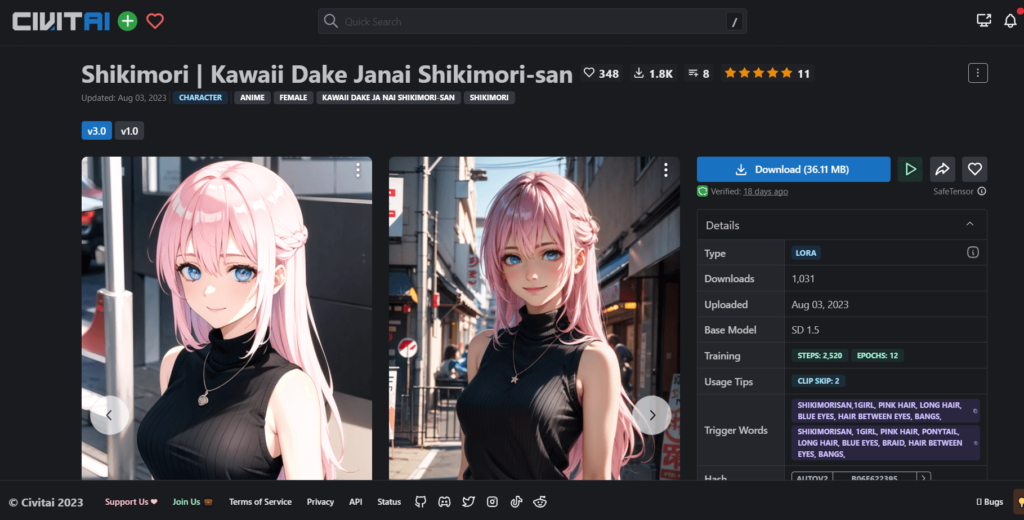Click the green plus upload icon
The image size is (1024, 520).
tap(127, 21)
